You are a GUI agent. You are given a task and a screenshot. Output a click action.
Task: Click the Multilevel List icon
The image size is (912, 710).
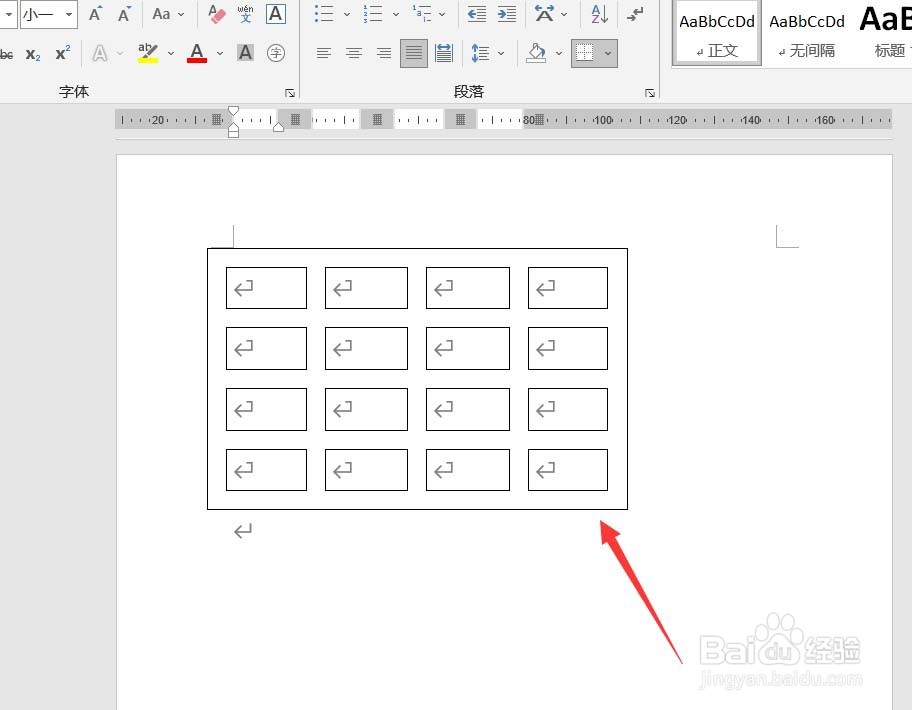[x=422, y=14]
